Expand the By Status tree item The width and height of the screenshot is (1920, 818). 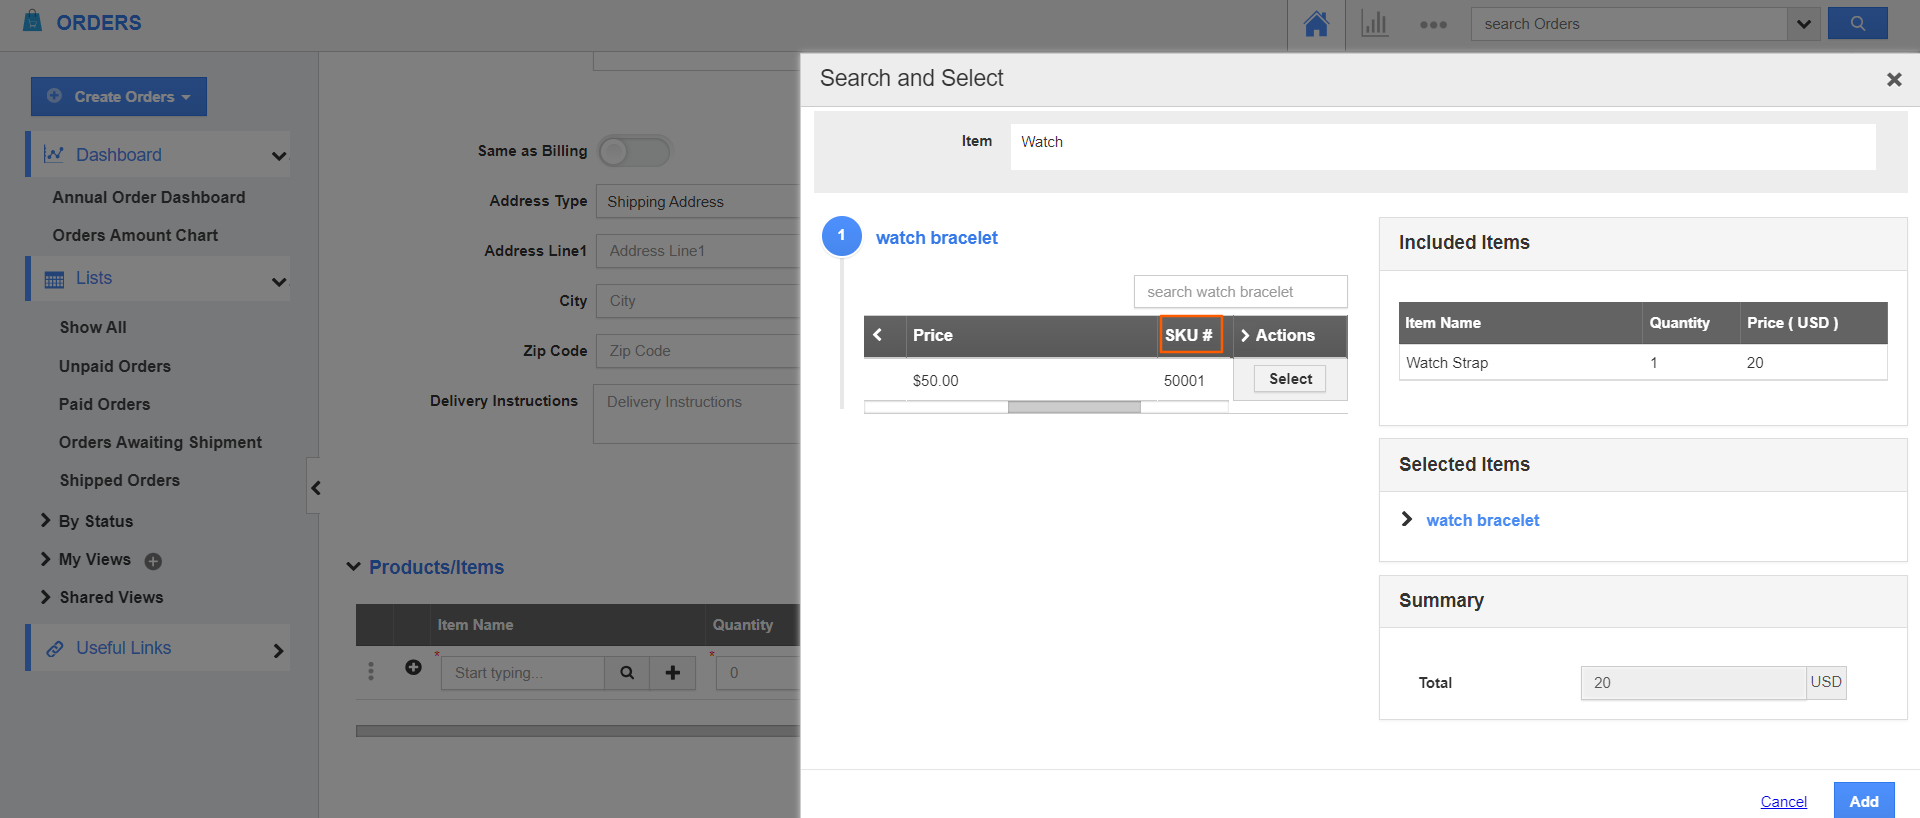point(46,521)
